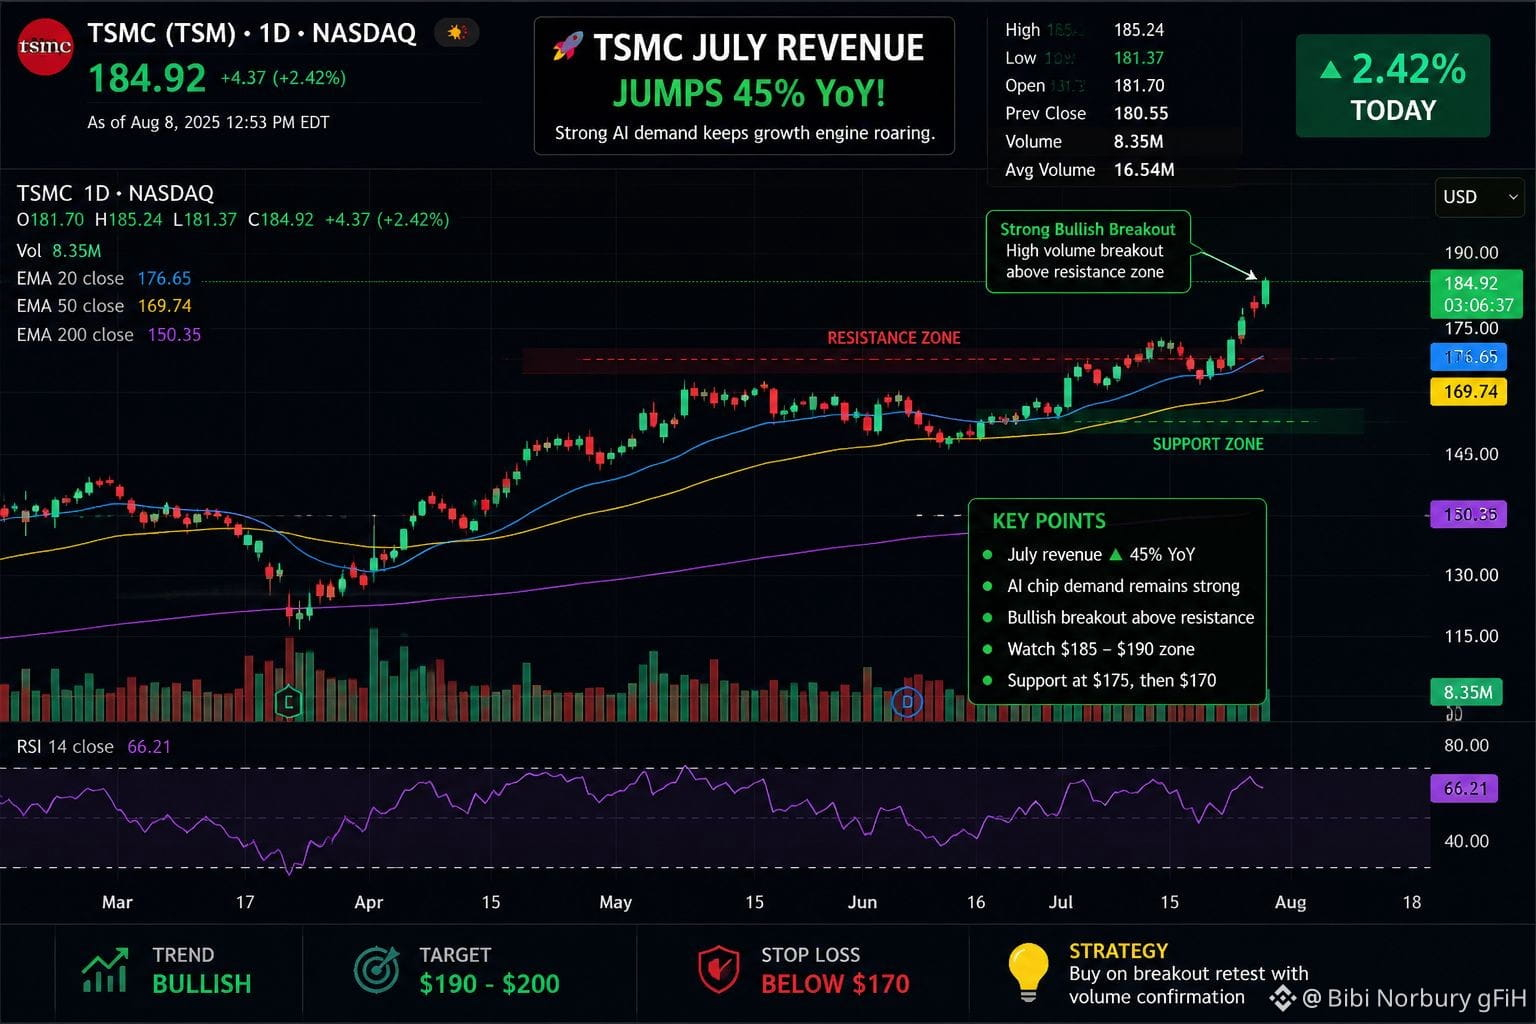Image resolution: width=1536 pixels, height=1024 pixels.
Task: Click the green SUPPORT ZONE label
Action: (1208, 444)
